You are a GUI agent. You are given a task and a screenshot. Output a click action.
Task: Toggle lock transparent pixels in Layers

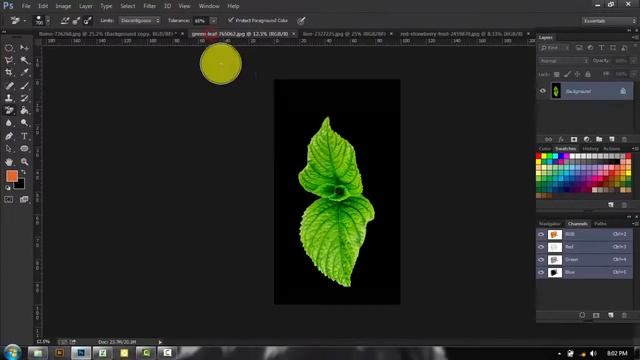click(x=557, y=74)
